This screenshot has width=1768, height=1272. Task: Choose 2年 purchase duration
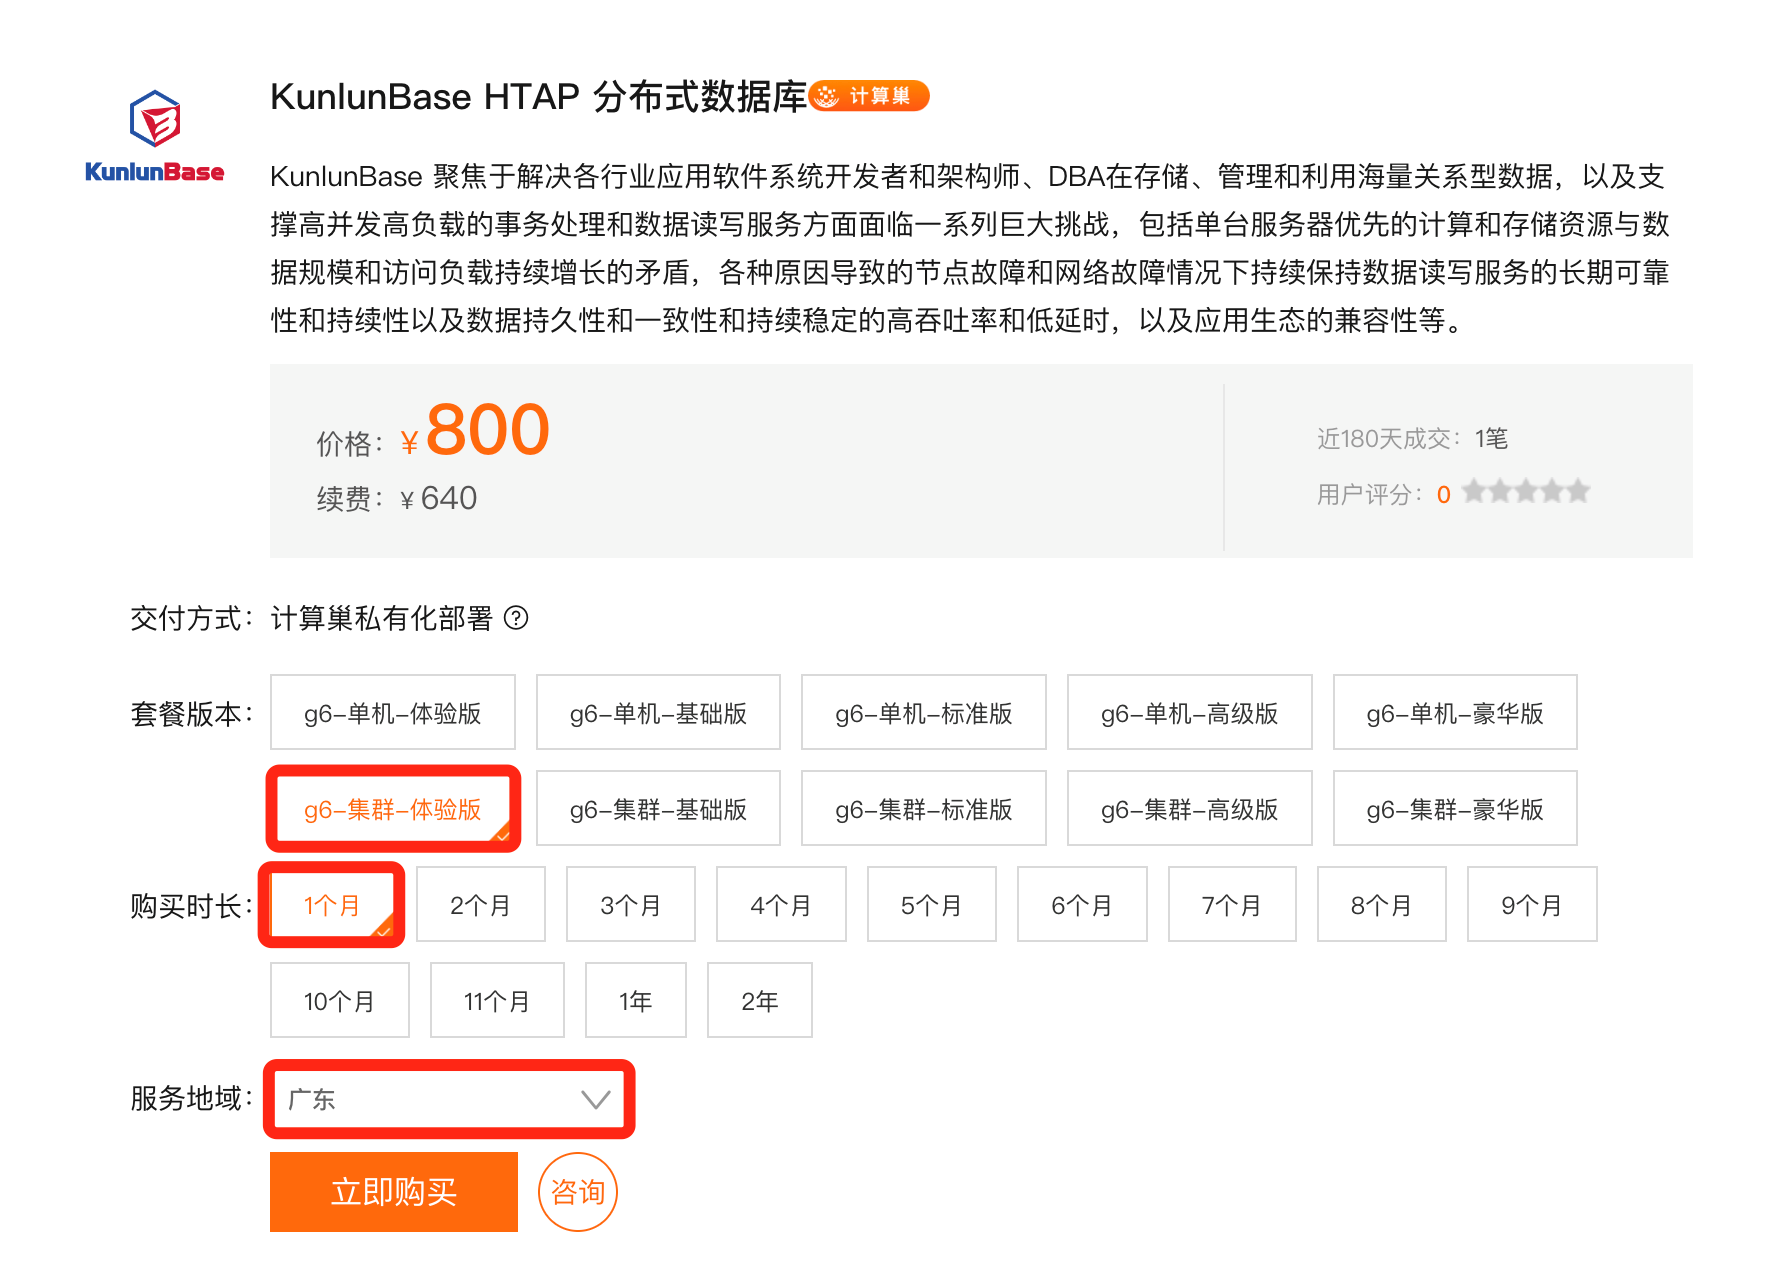760,1000
